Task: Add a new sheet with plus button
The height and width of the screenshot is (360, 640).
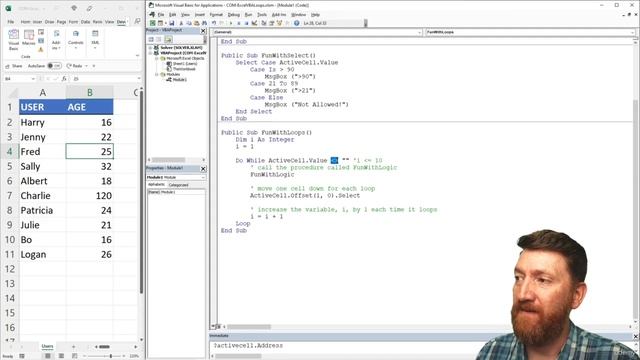Action: click(x=73, y=347)
